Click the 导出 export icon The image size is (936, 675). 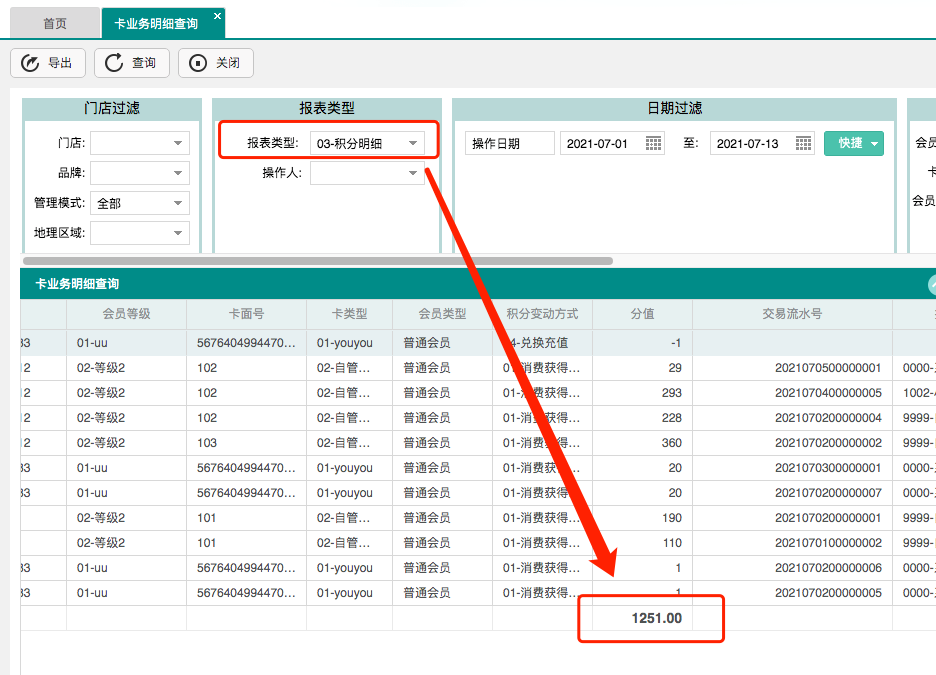click(29, 62)
